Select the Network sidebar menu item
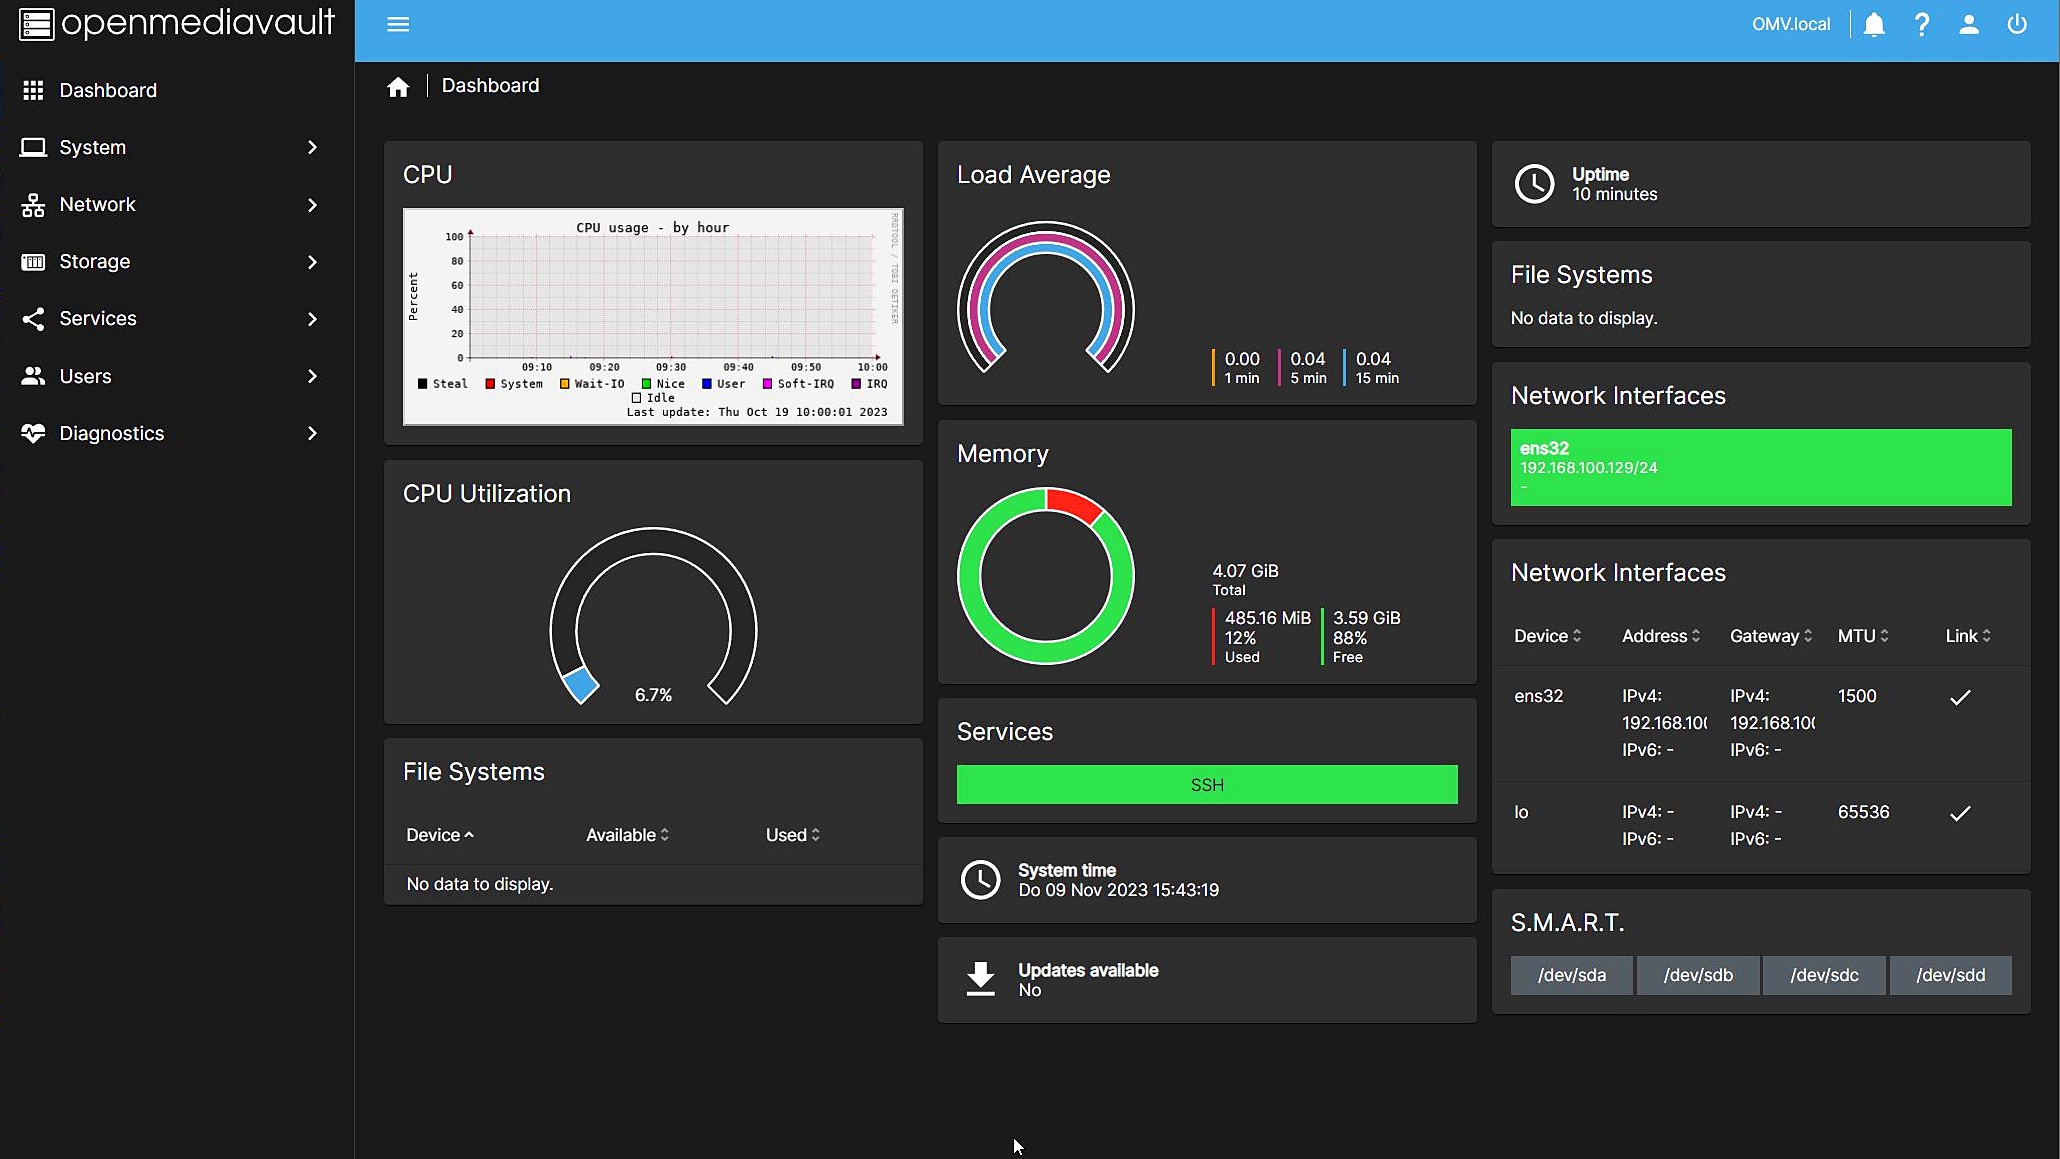This screenshot has width=2060, height=1159. pos(97,204)
